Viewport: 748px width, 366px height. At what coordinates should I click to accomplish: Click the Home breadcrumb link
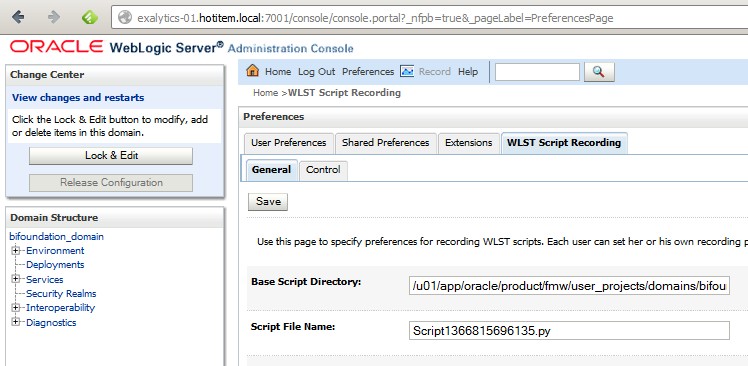[x=265, y=93]
